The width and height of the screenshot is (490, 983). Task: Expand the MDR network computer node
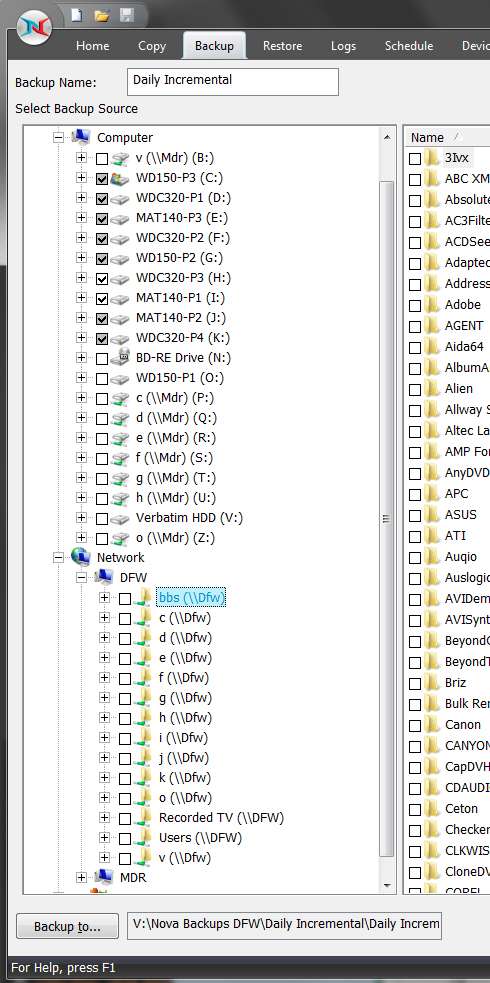pos(81,878)
